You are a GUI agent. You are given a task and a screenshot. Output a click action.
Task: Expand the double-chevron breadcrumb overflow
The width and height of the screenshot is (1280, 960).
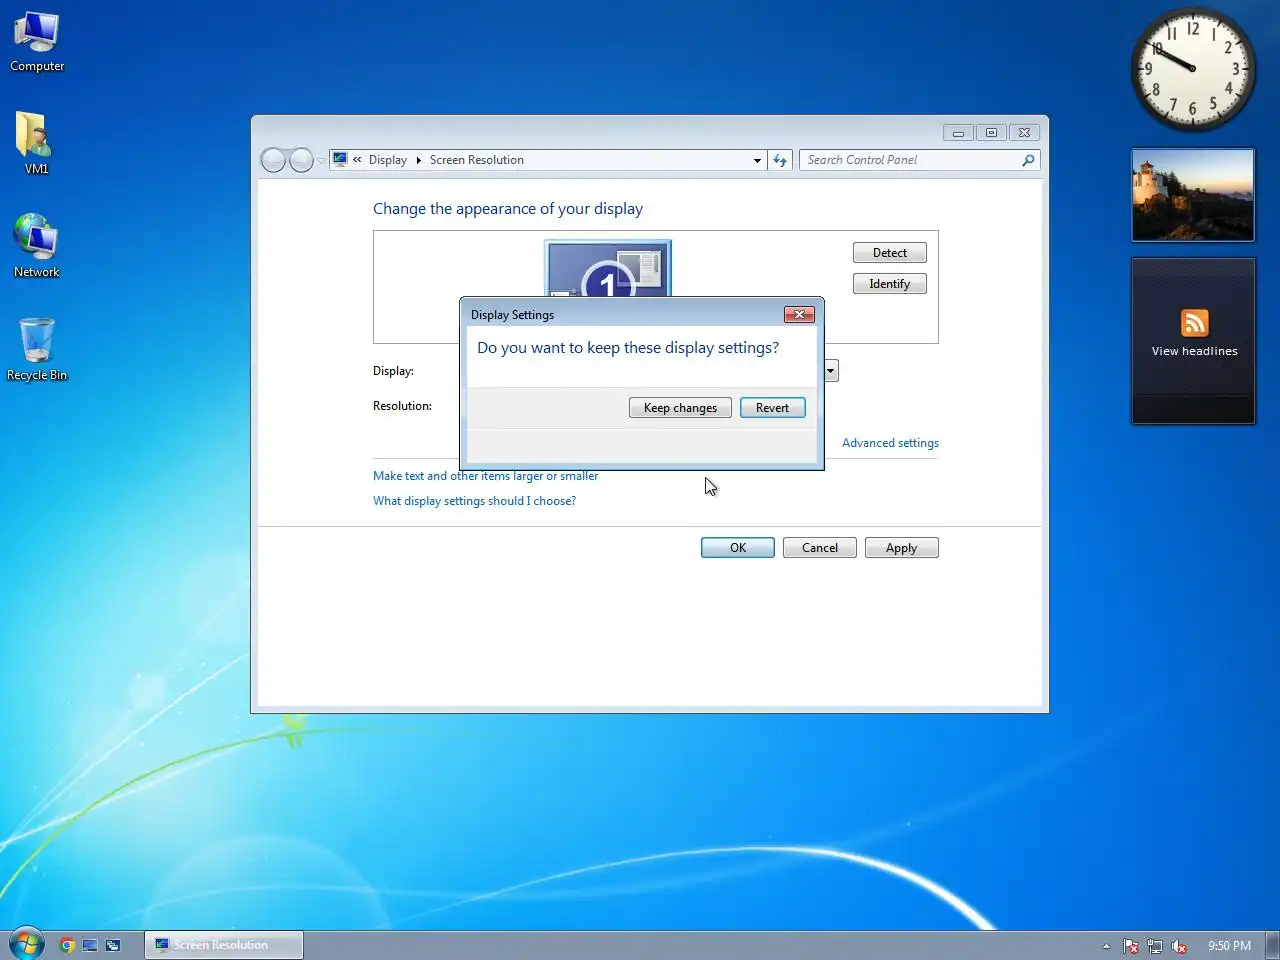point(357,160)
